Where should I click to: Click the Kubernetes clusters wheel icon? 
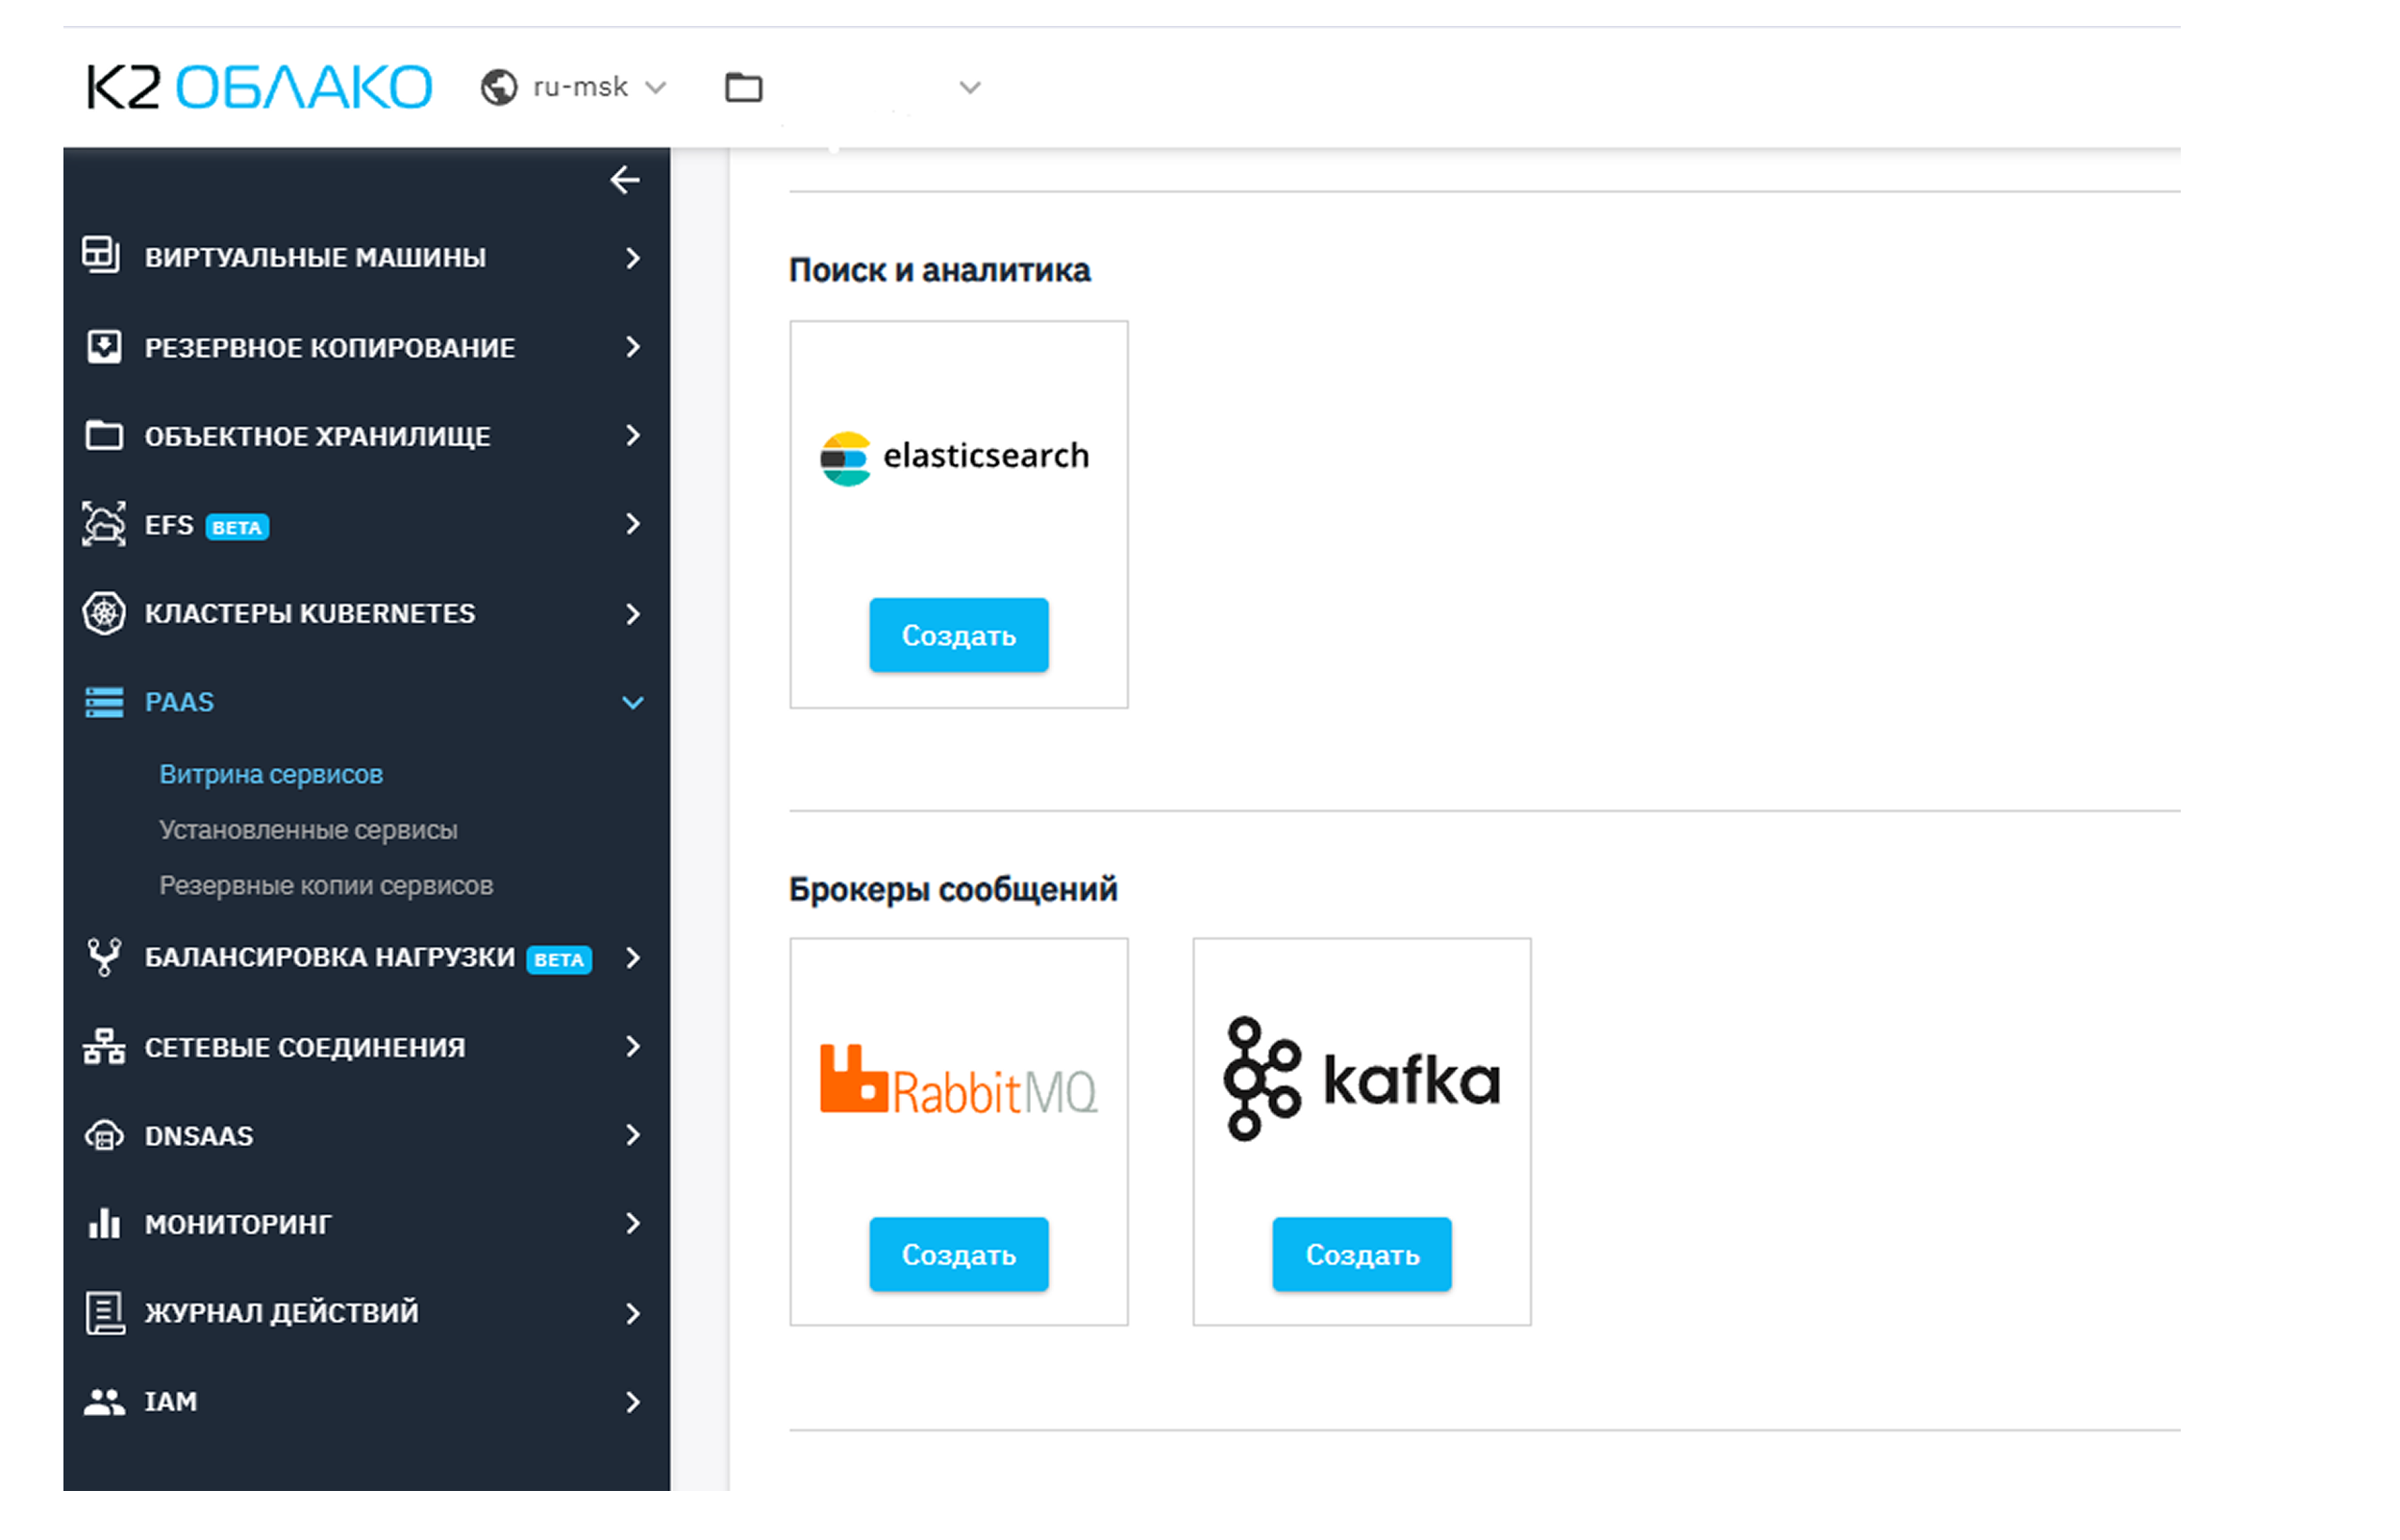click(x=103, y=613)
